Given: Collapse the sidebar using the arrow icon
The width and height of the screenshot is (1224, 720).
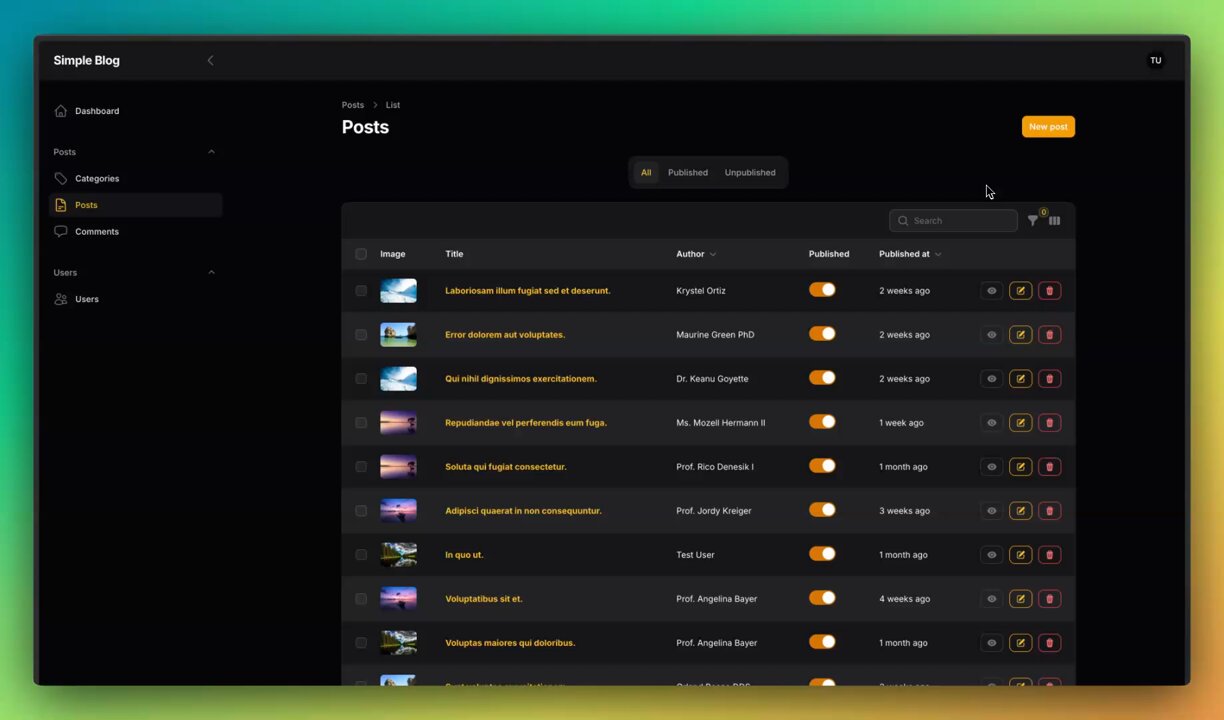Looking at the screenshot, I should pos(210,61).
